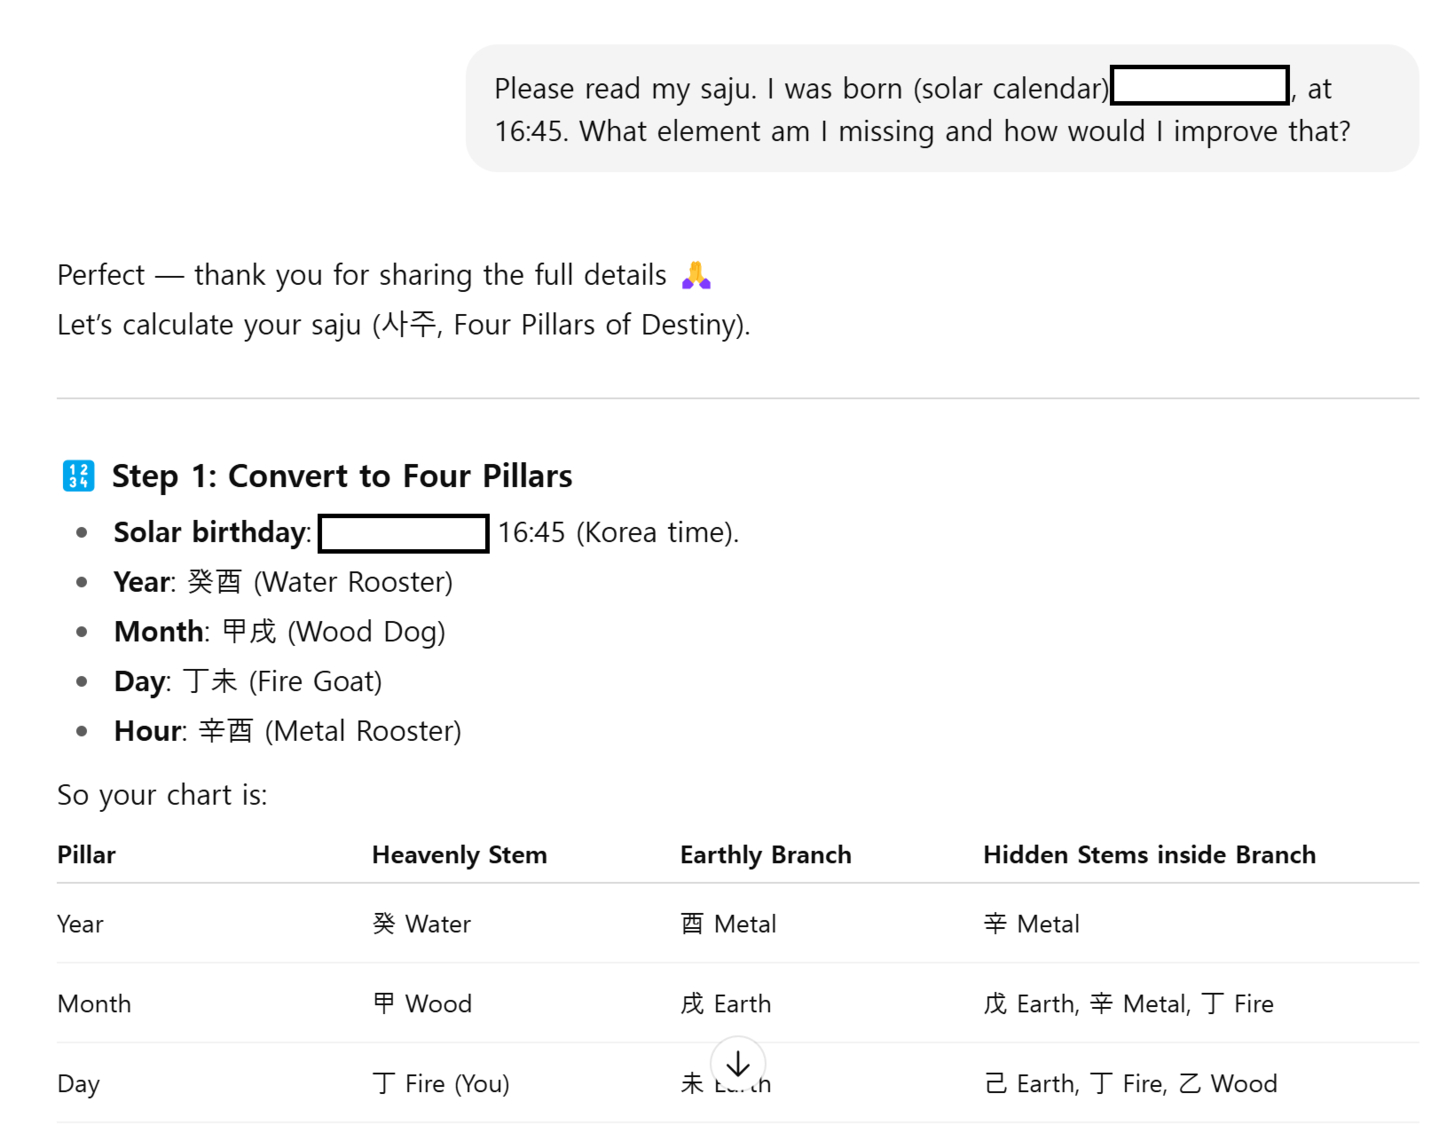This screenshot has width=1439, height=1125.
Task: Click the numbers emoji beside Step 1
Action: point(78,476)
